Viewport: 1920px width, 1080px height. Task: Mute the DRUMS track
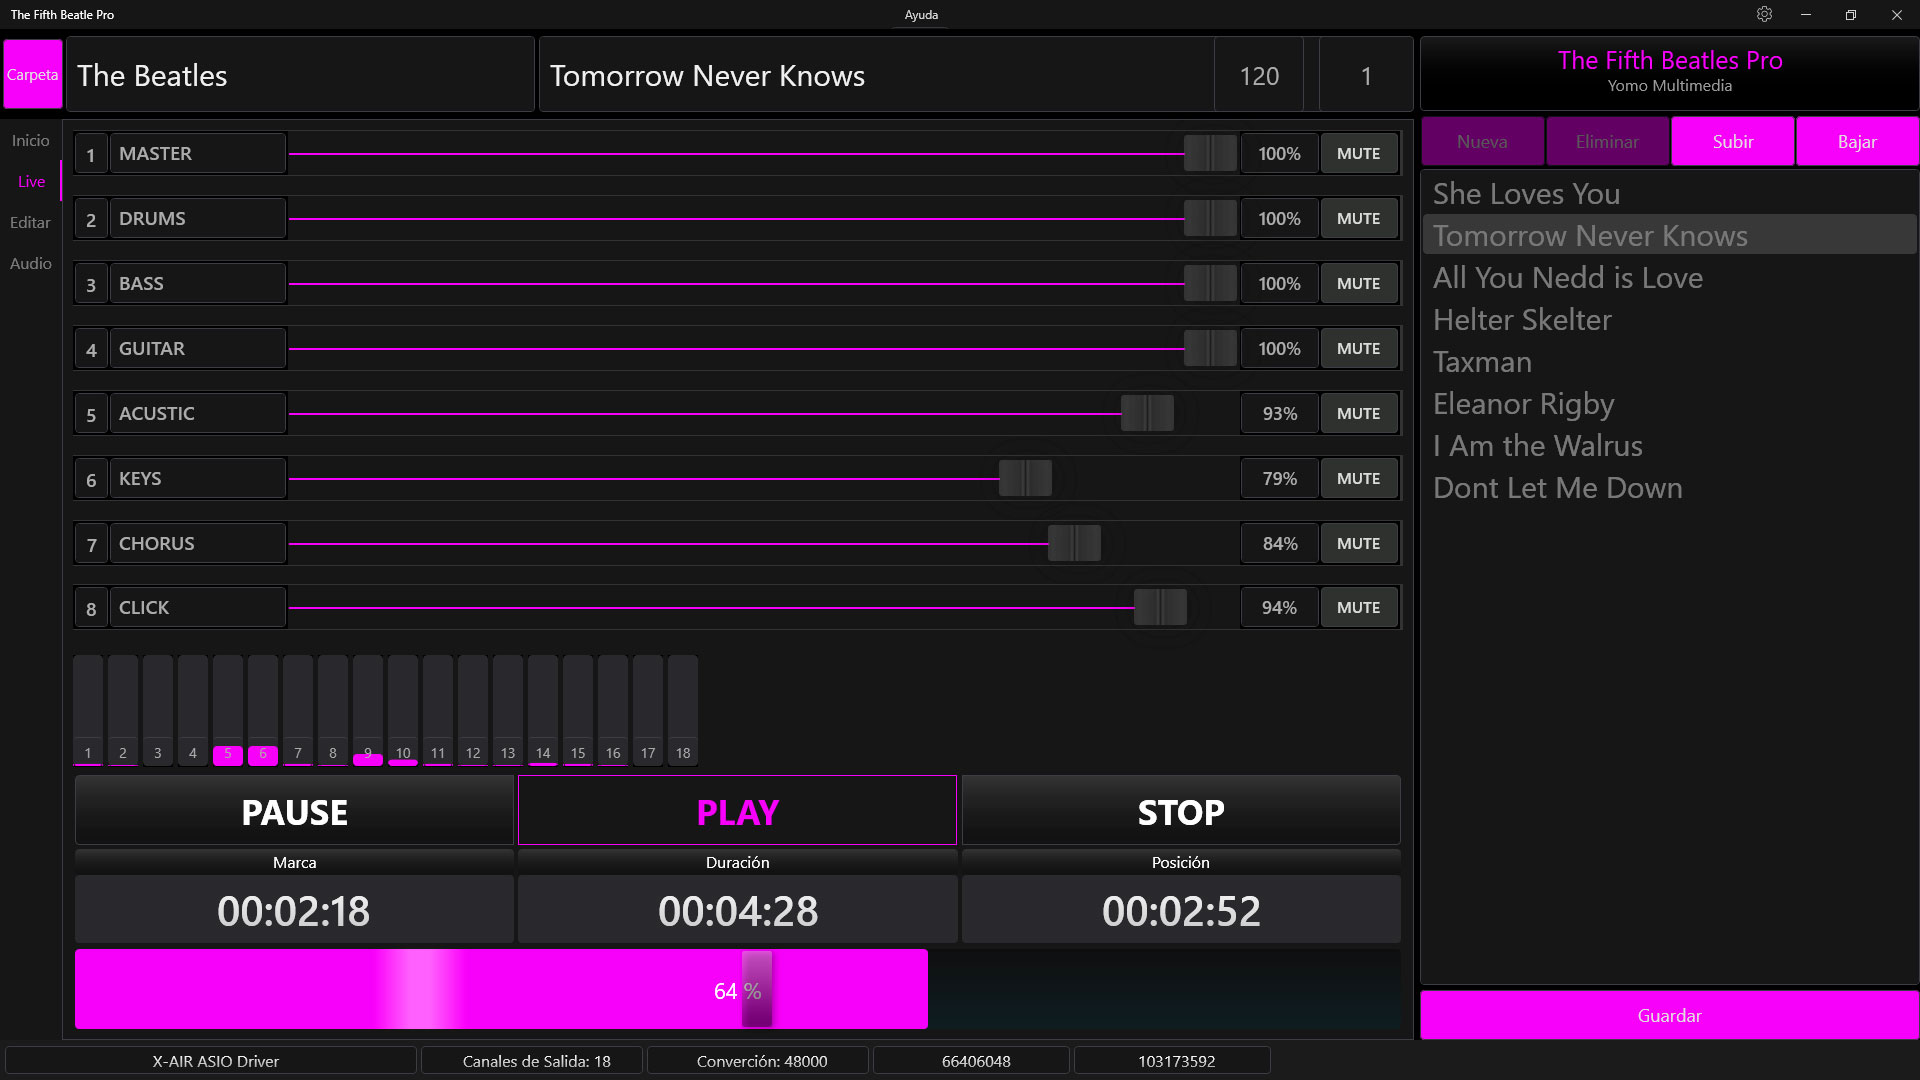[1358, 219]
